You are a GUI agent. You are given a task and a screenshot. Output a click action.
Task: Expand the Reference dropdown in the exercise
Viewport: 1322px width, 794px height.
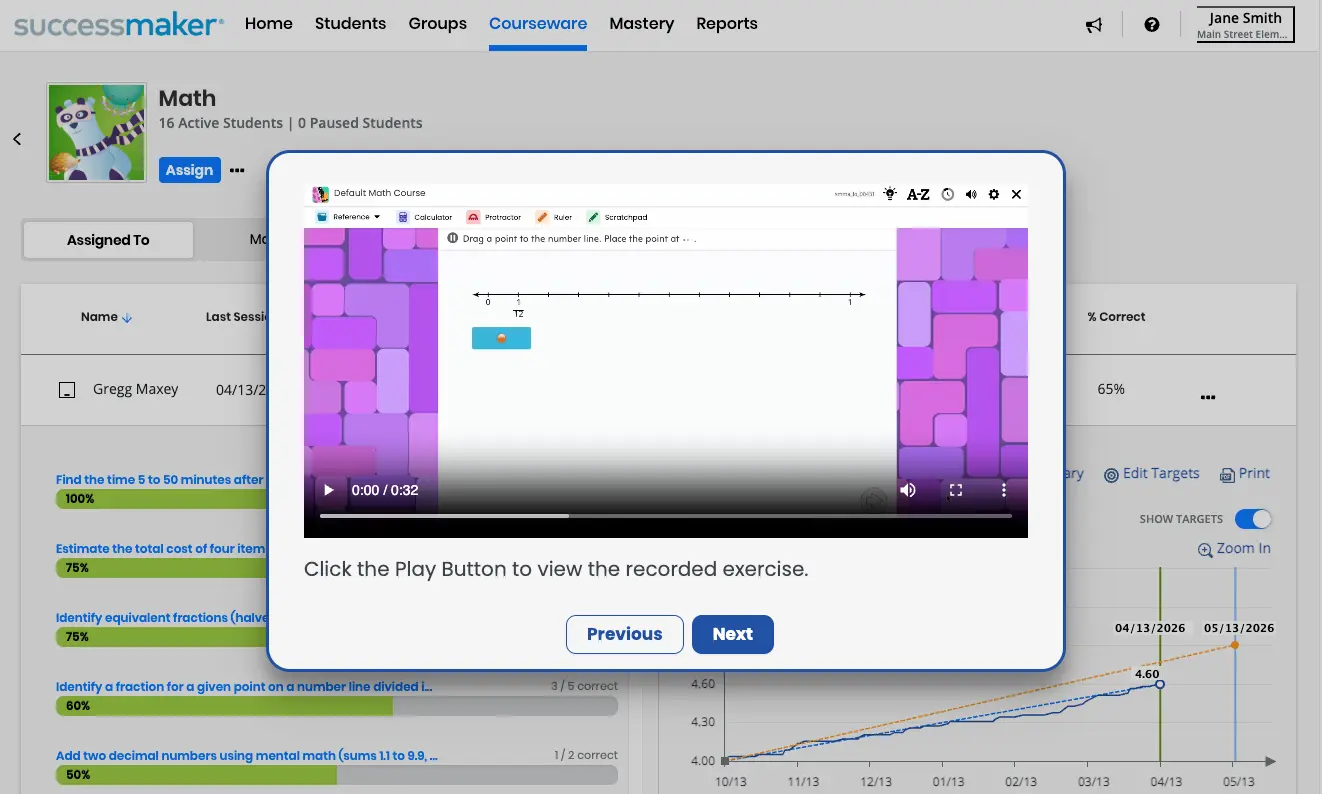pos(348,217)
